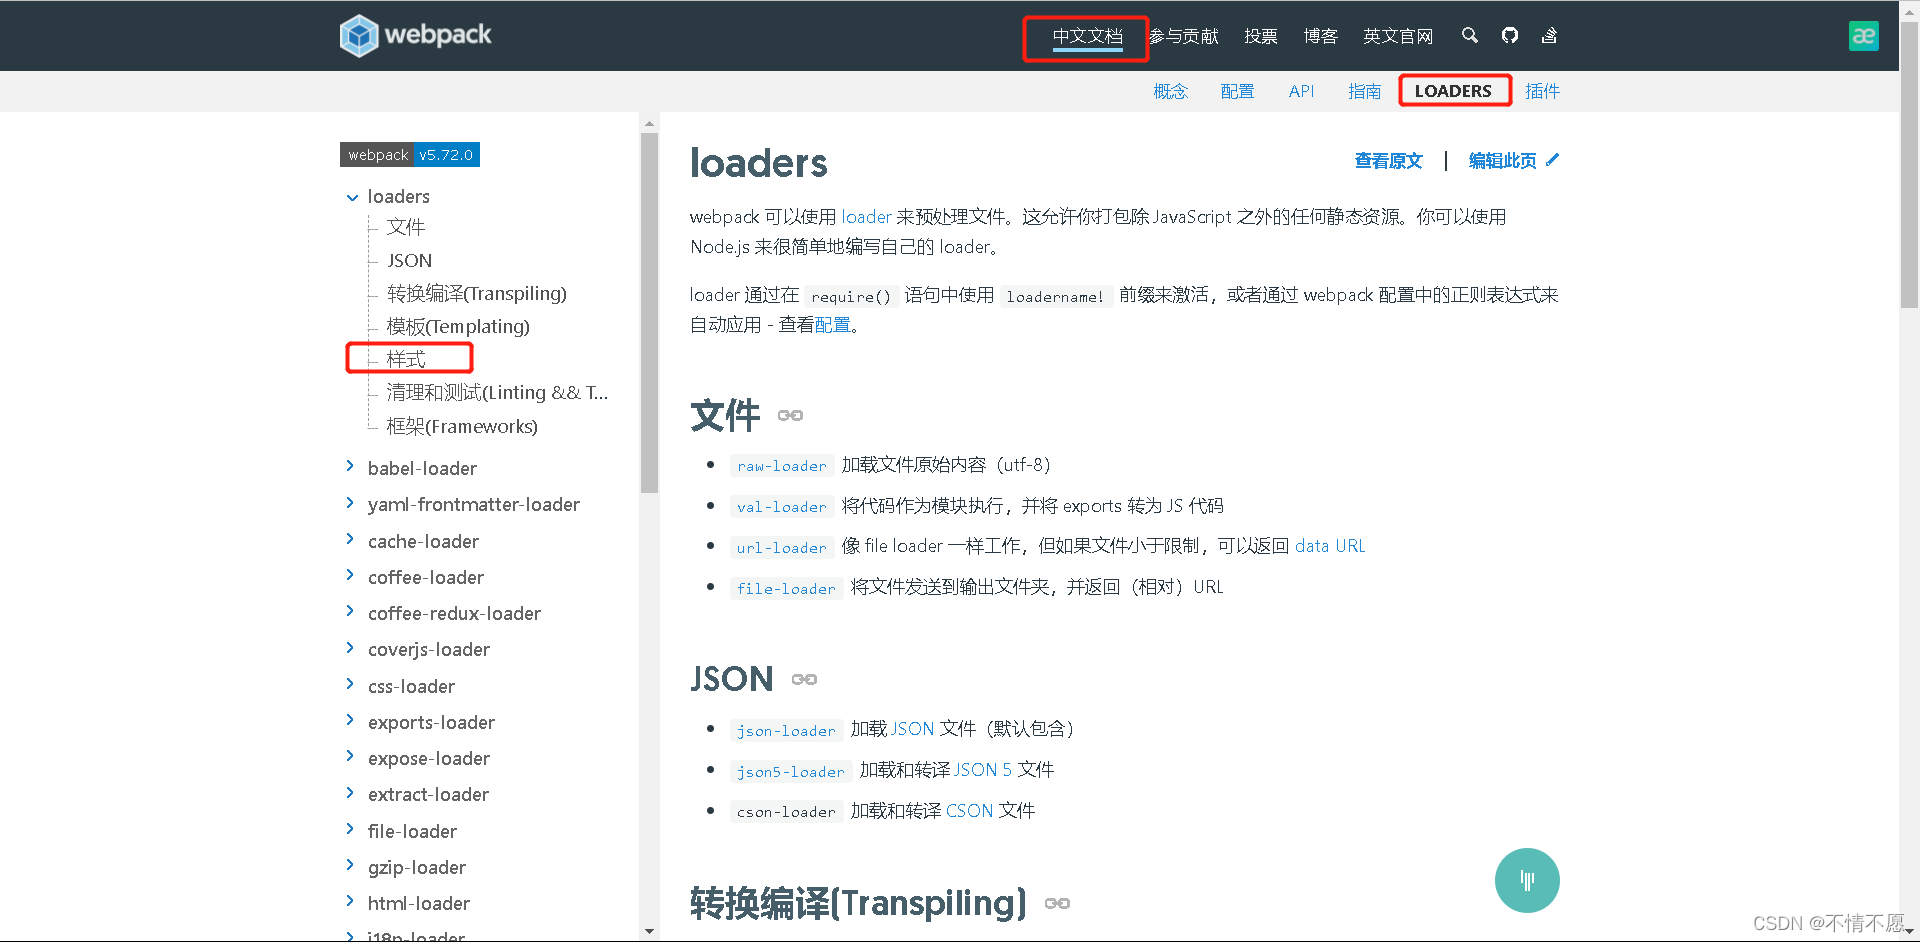Expand the expose-loader chevron

[x=350, y=756]
